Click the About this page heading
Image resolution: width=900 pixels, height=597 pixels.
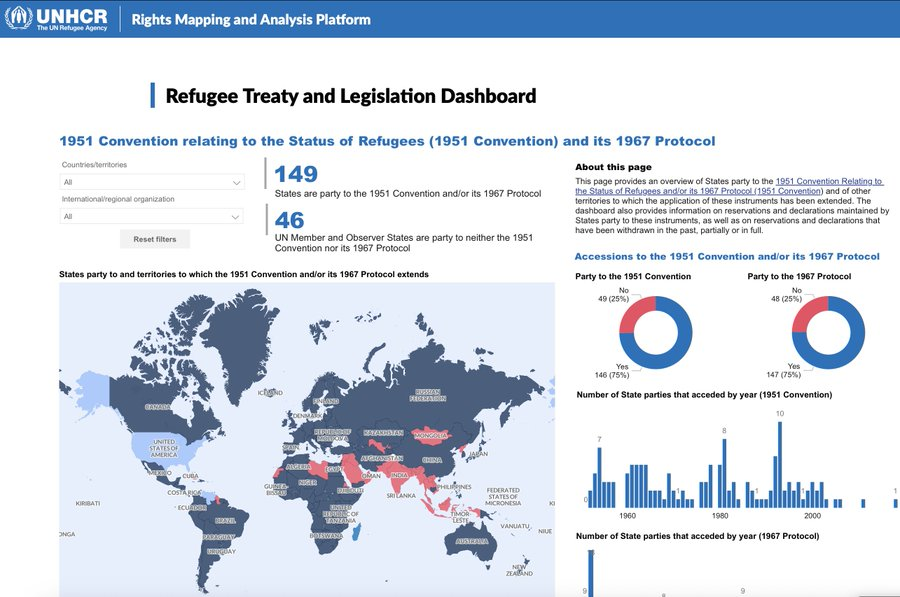(x=613, y=167)
